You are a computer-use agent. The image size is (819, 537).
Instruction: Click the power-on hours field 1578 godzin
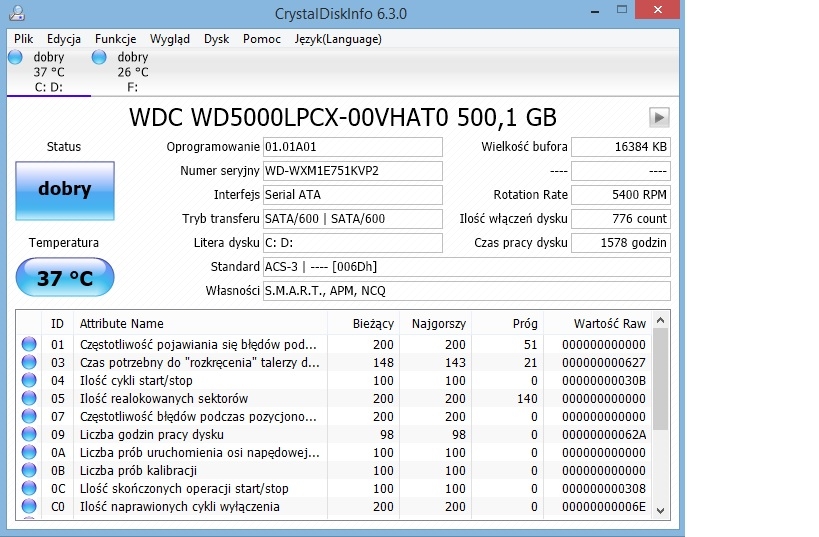[x=621, y=242]
